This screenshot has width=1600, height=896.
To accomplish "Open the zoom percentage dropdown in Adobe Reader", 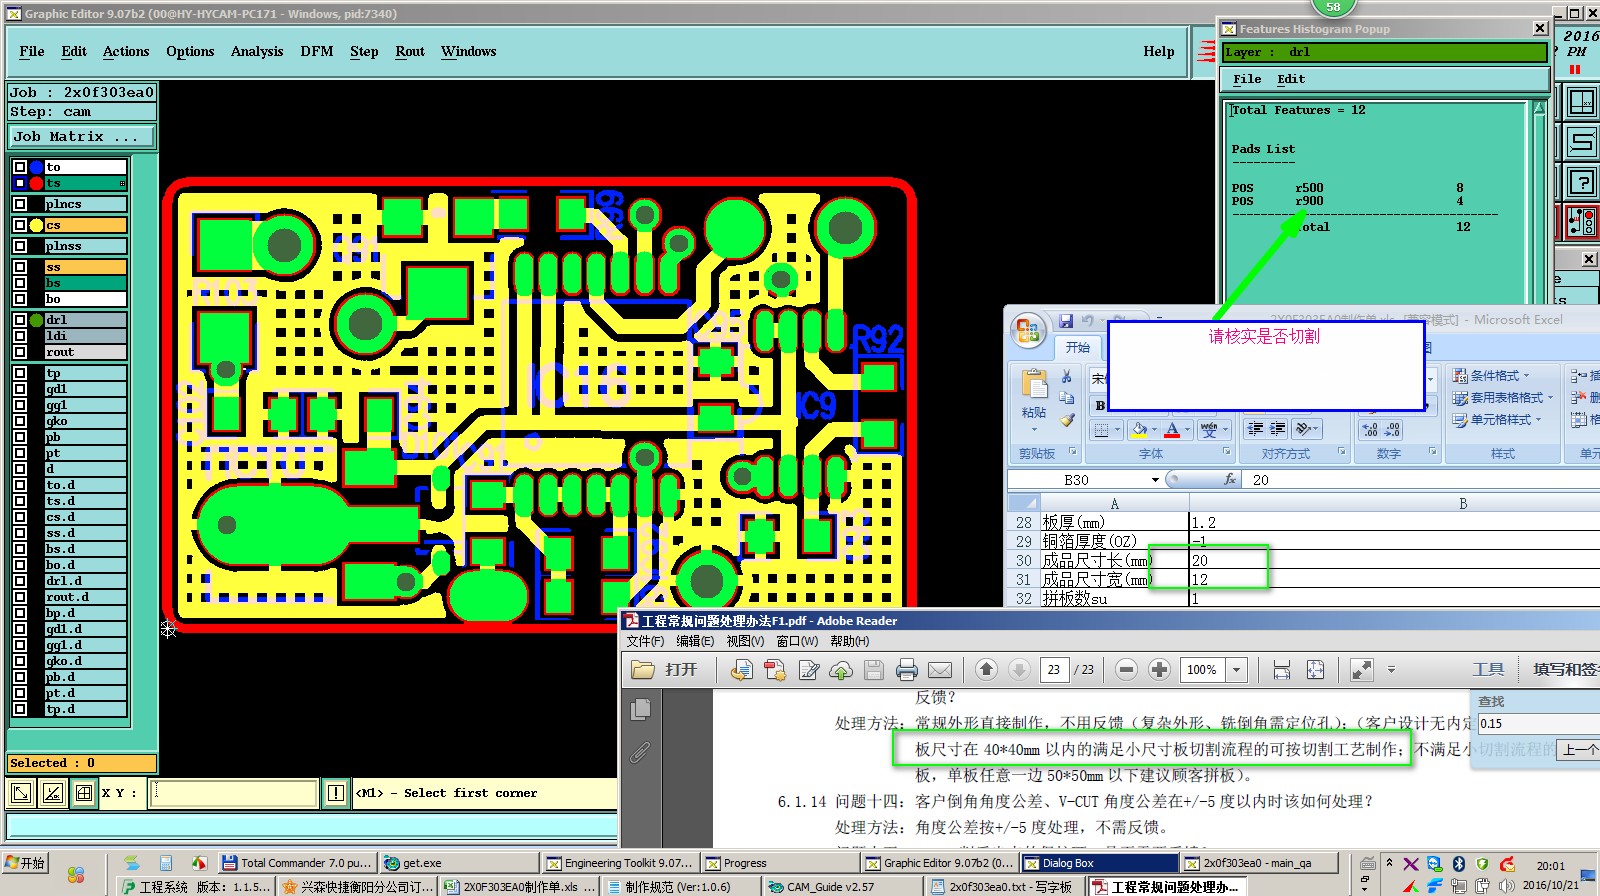I will (1237, 670).
